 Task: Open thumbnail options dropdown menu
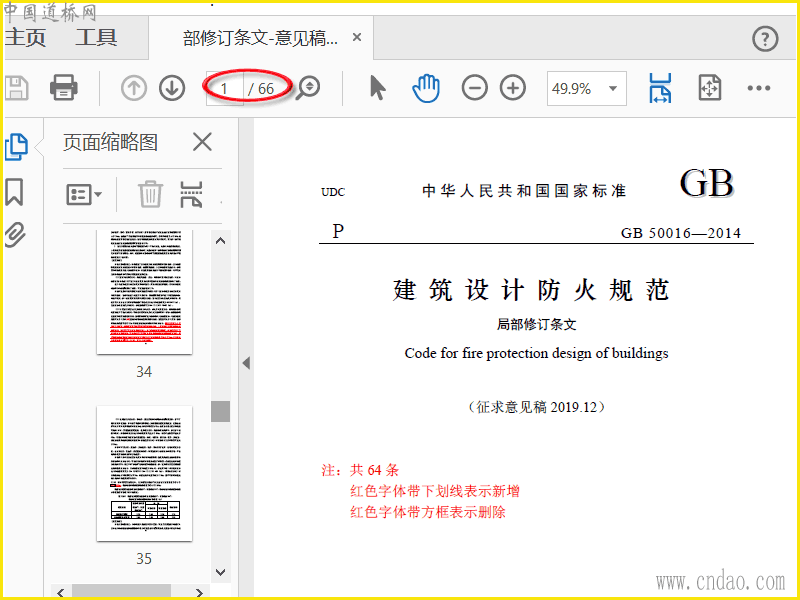[84, 194]
